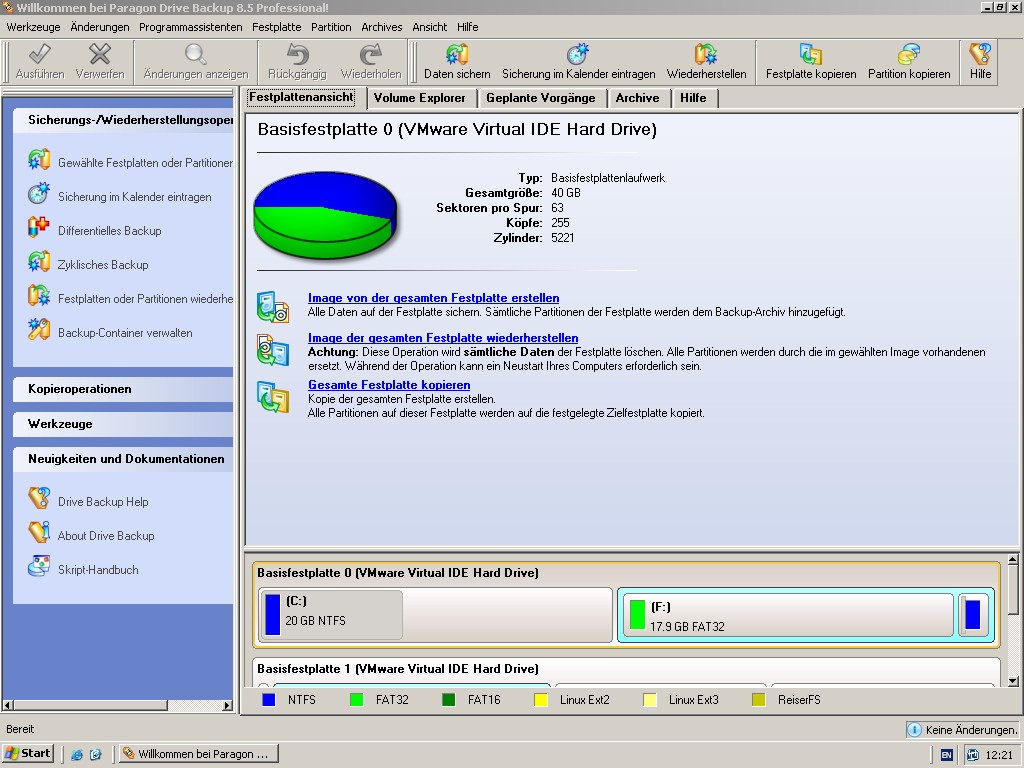Click the EN language indicator in tray
The height and width of the screenshot is (768, 1024).
pyautogui.click(x=946, y=755)
